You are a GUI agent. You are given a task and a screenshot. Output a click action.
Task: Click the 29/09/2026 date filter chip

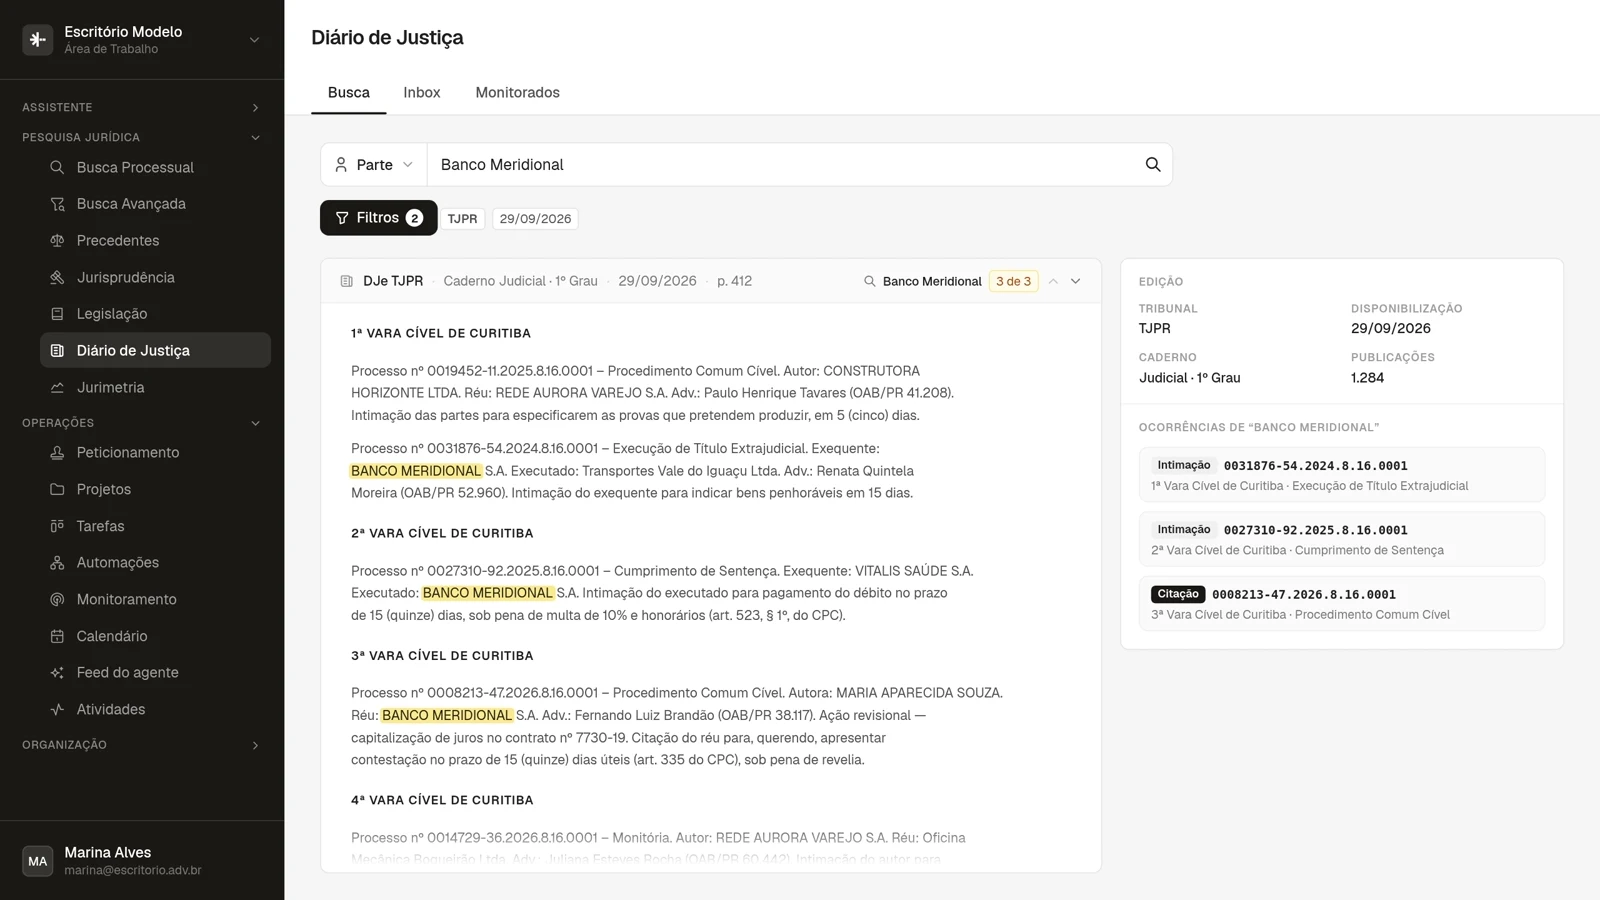pyautogui.click(x=535, y=219)
